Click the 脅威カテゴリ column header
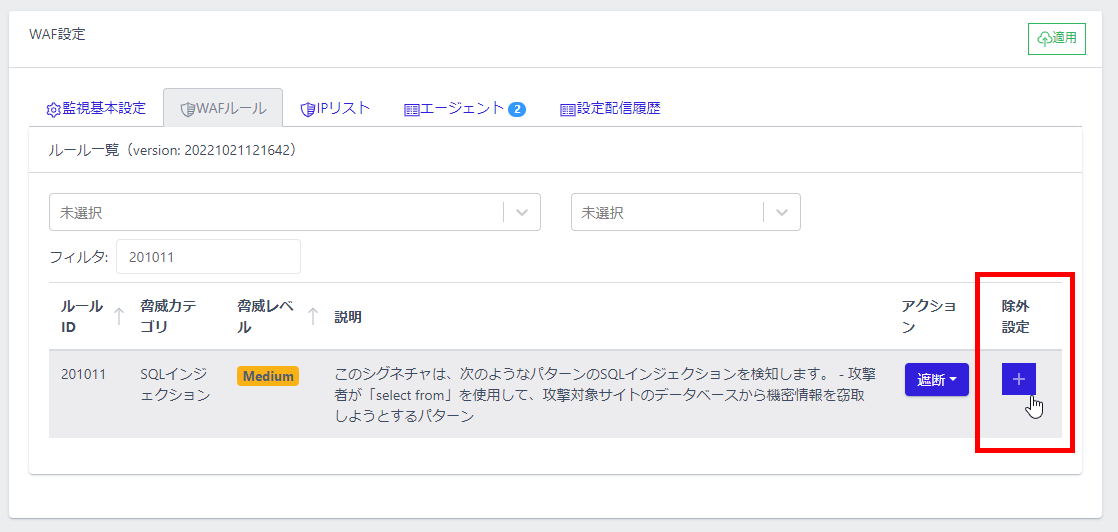1118x532 pixels. click(168, 316)
